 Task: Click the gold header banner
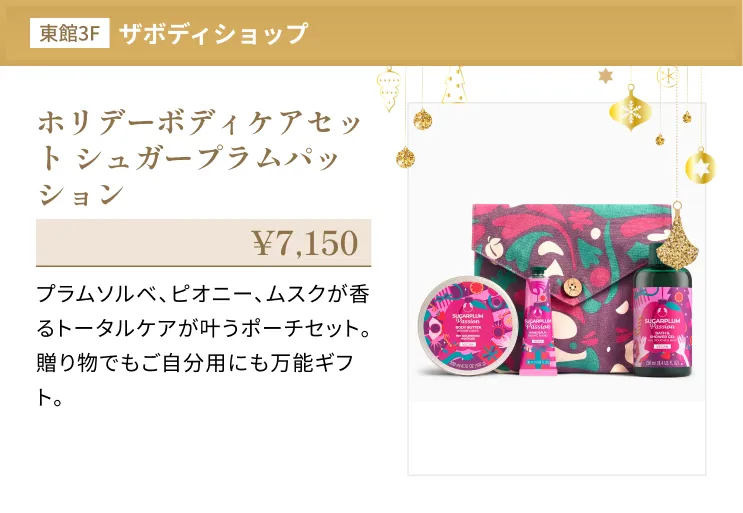tap(372, 33)
